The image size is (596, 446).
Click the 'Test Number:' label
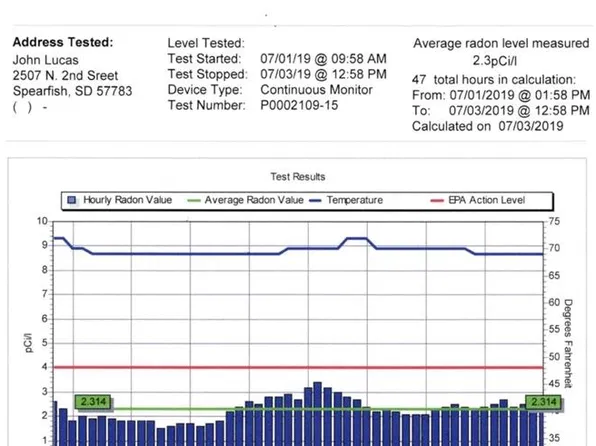pyautogui.click(x=206, y=105)
